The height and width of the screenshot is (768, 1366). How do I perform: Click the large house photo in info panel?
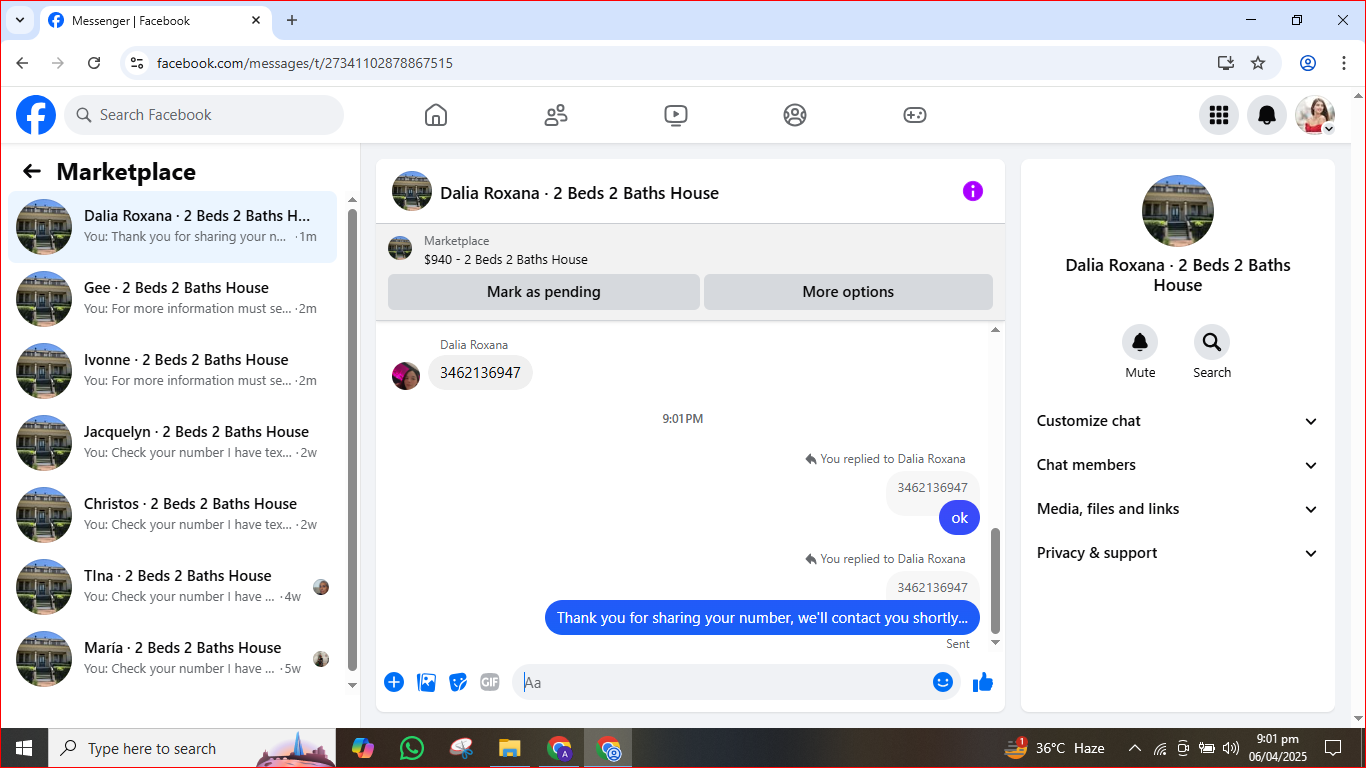coord(1178,211)
